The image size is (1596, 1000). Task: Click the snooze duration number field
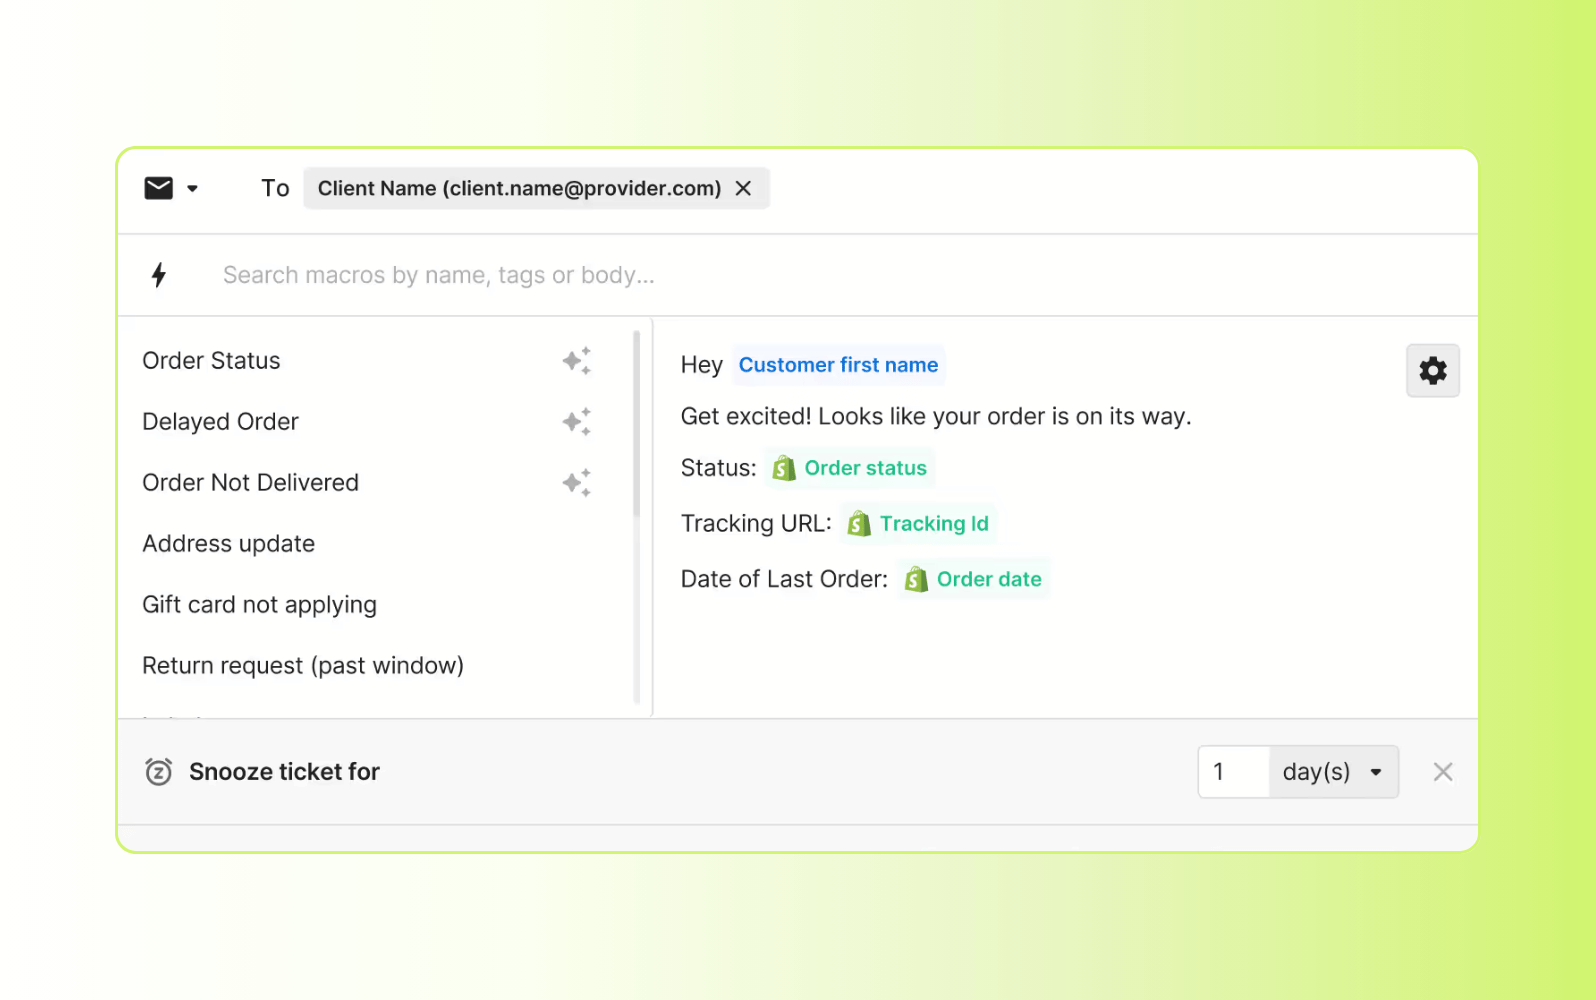pyautogui.click(x=1234, y=772)
